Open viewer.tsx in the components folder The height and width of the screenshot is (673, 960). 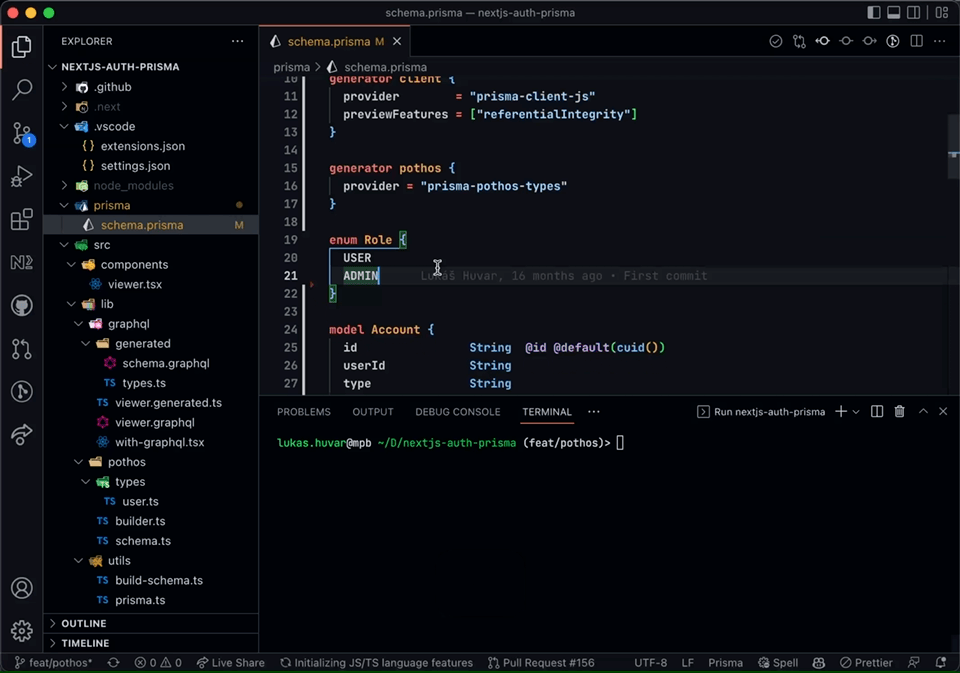coord(134,284)
